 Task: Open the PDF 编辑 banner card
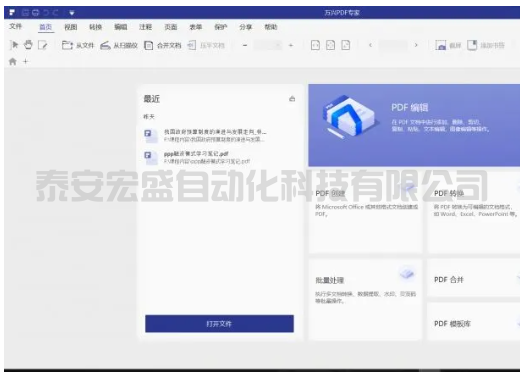tap(414, 125)
